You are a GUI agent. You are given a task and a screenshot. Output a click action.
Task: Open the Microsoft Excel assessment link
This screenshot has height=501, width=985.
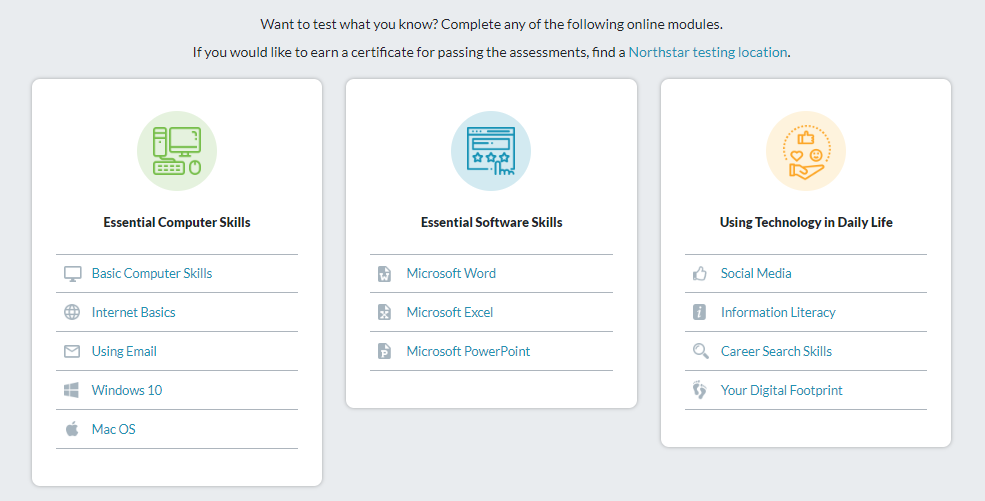click(x=450, y=312)
